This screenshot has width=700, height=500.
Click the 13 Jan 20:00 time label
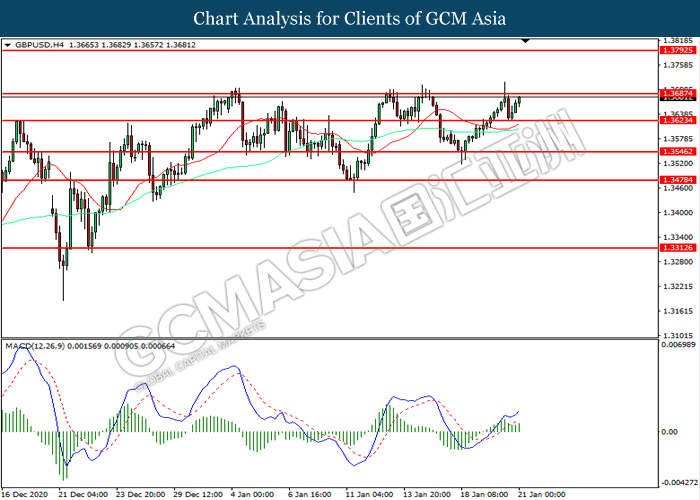(x=427, y=494)
